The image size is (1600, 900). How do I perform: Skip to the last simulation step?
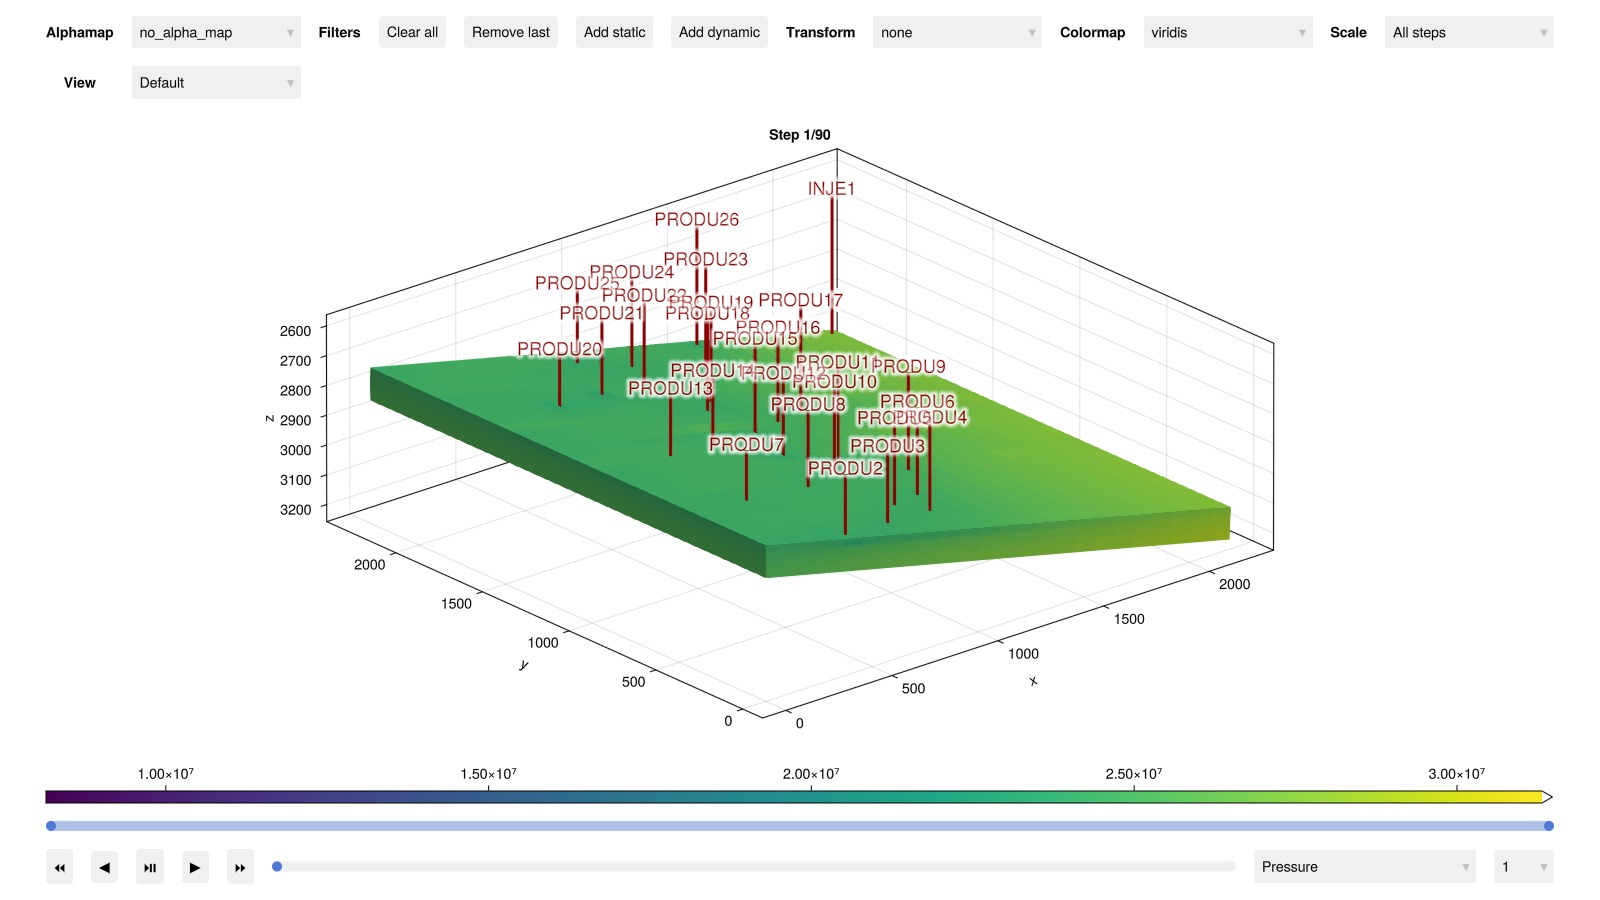pos(240,867)
